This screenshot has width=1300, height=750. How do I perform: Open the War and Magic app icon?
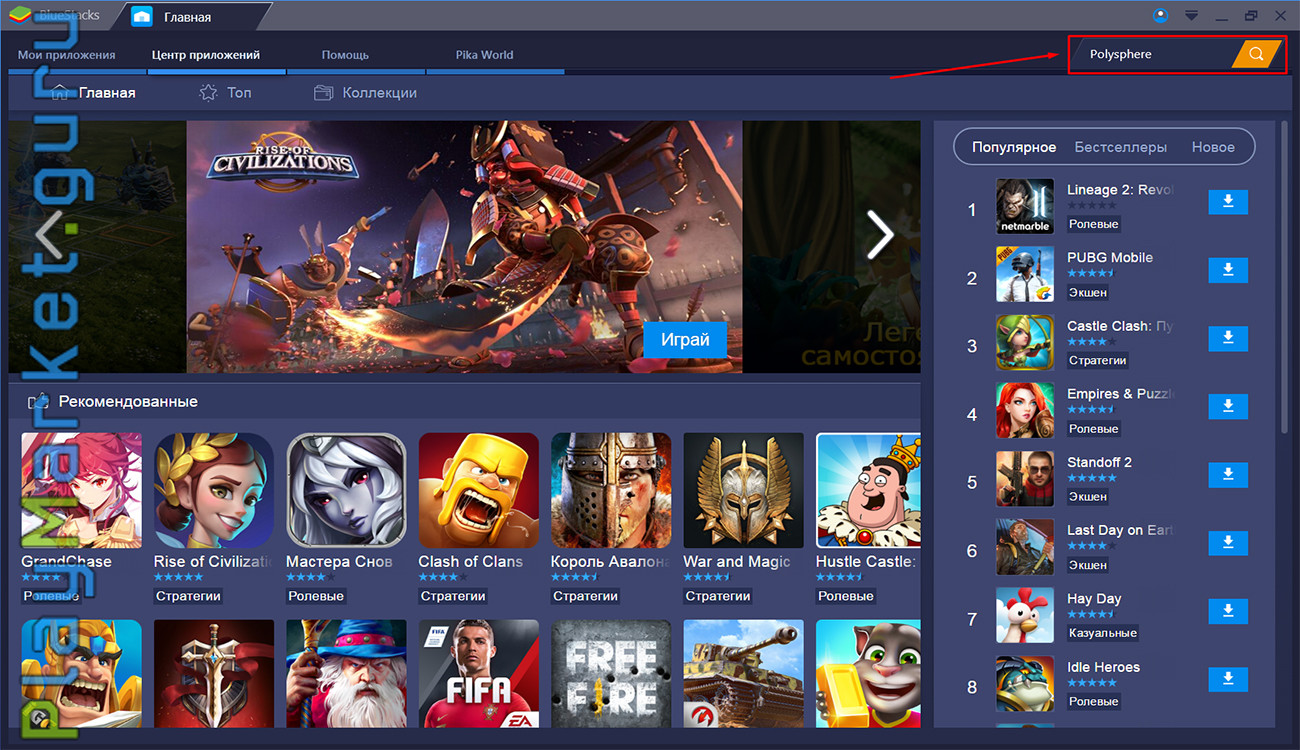(x=743, y=492)
